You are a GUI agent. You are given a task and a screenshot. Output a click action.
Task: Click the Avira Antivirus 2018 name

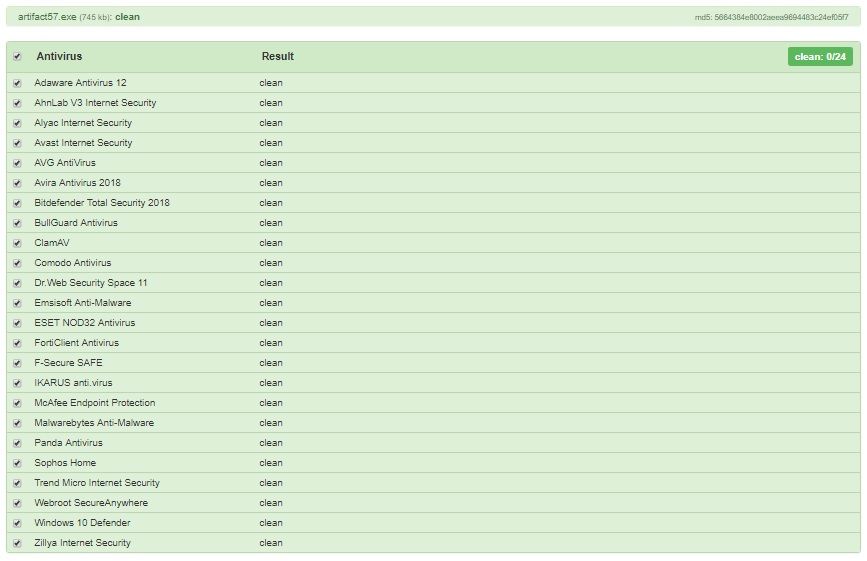click(x=77, y=182)
